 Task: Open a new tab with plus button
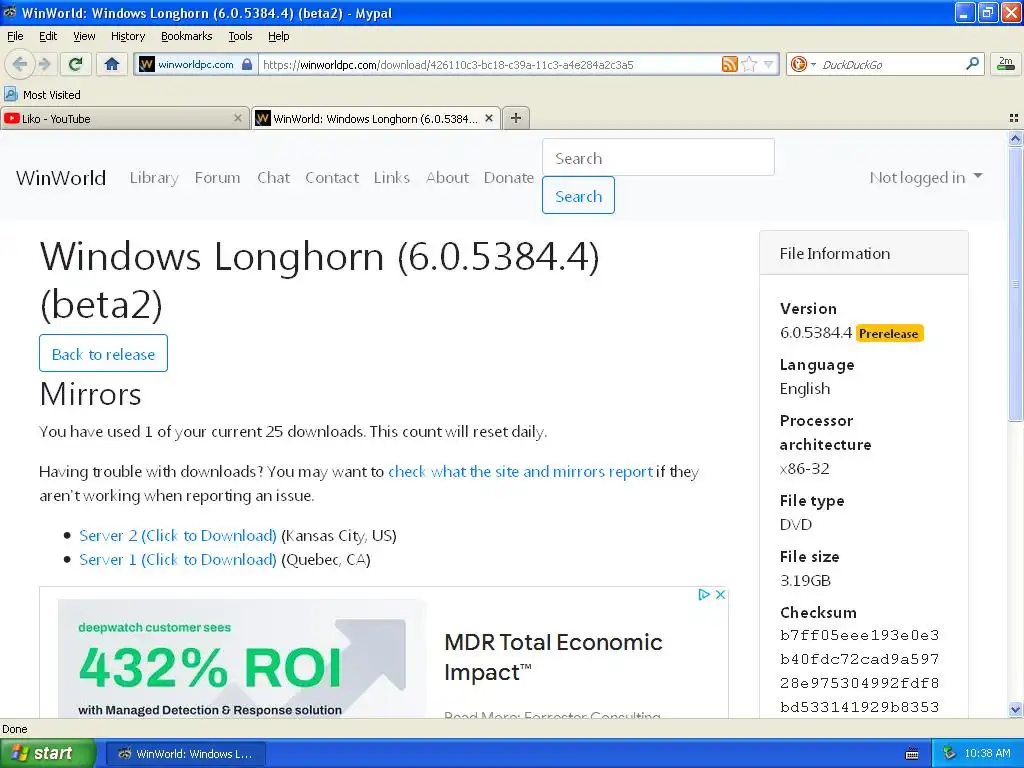pyautogui.click(x=516, y=118)
